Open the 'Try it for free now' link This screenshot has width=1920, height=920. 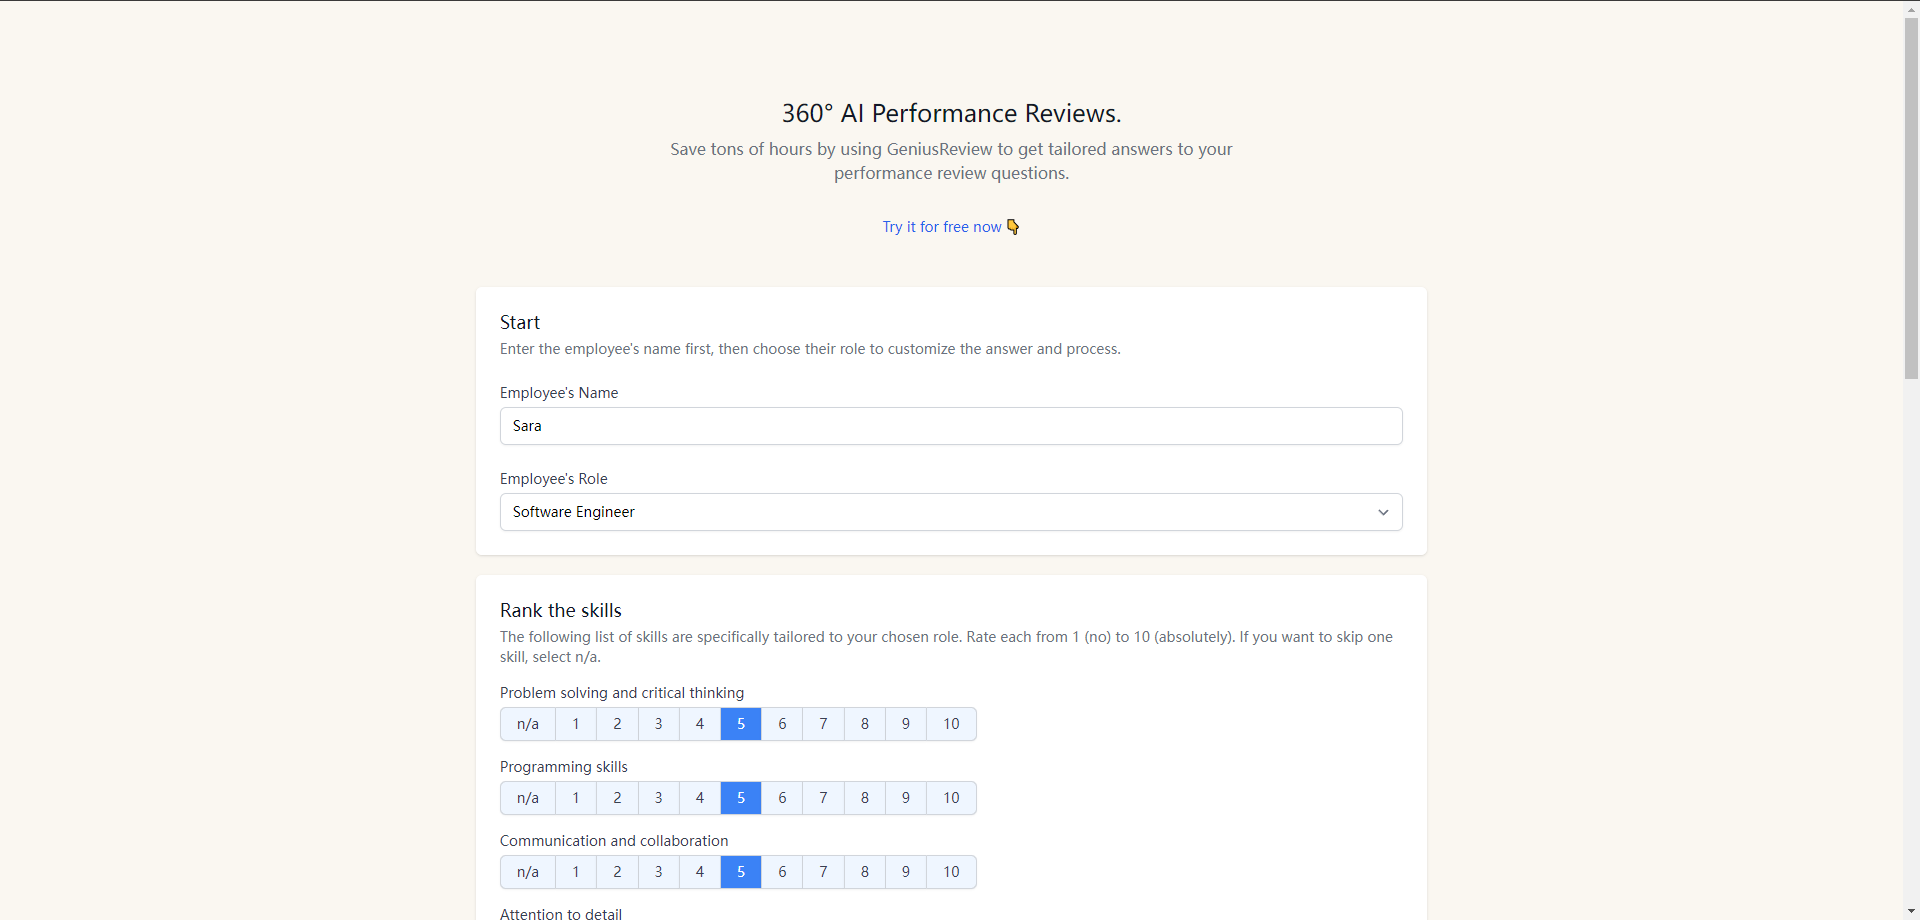pyautogui.click(x=941, y=227)
